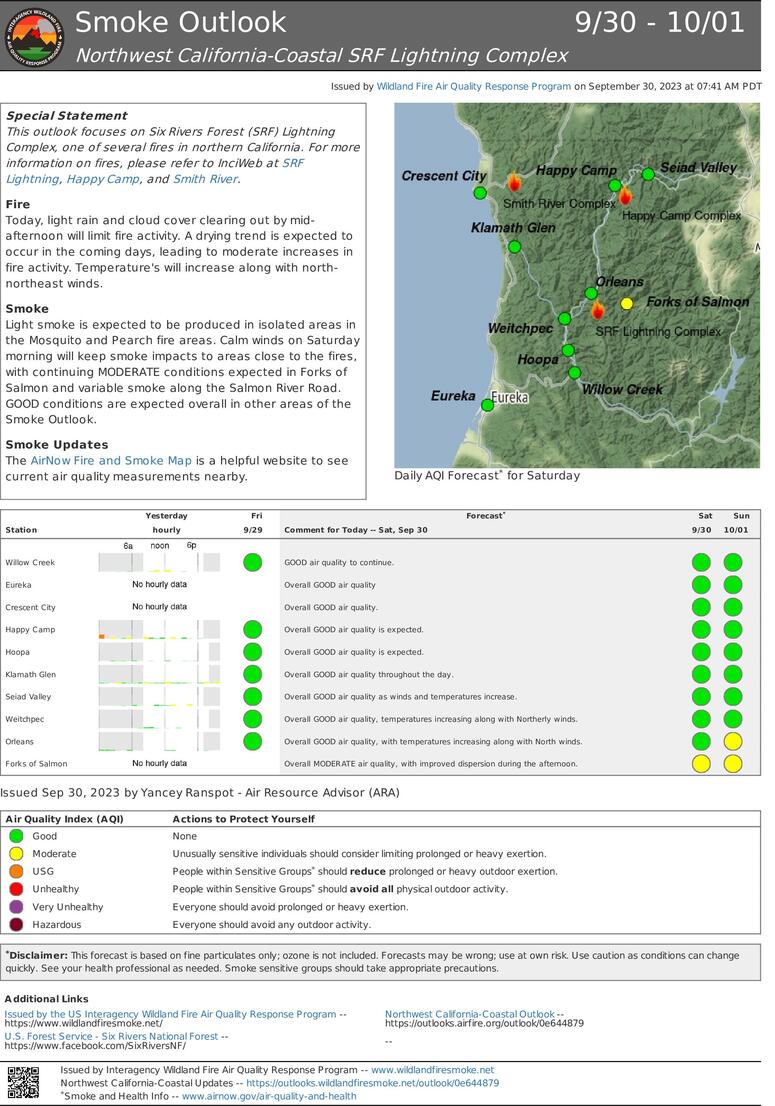The image size is (775, 1106).
Task: Click the QR code at page bottom
Action: pyautogui.click(x=23, y=1081)
